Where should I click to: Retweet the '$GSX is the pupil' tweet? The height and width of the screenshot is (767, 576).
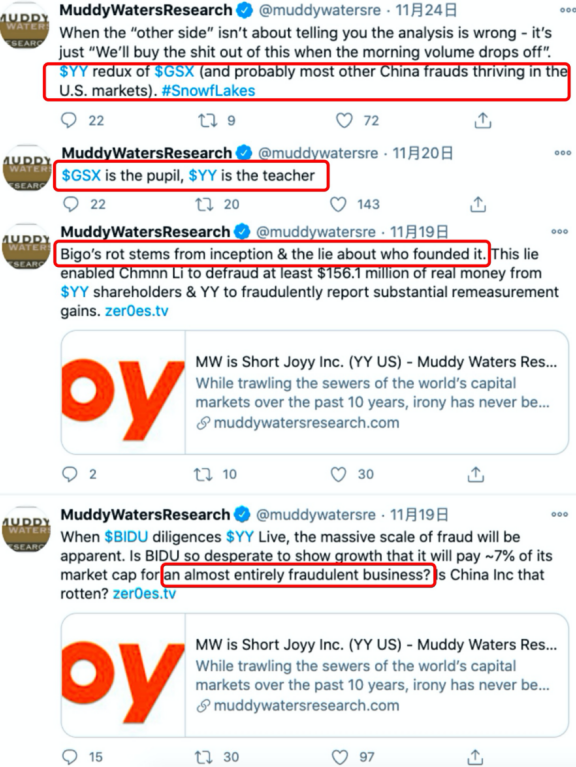click(x=204, y=204)
